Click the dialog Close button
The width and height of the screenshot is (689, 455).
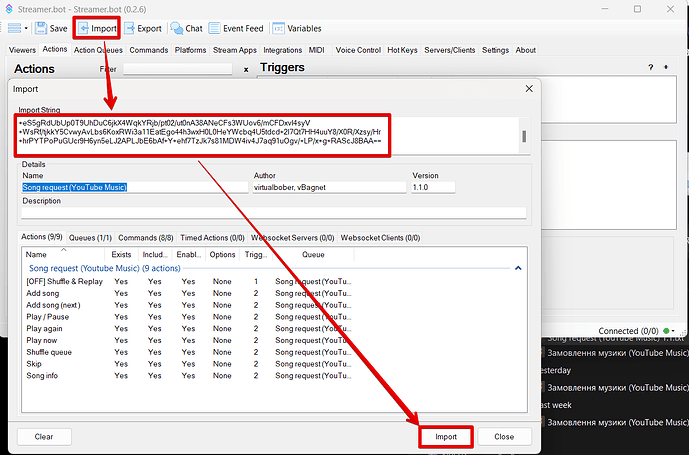(x=504, y=437)
